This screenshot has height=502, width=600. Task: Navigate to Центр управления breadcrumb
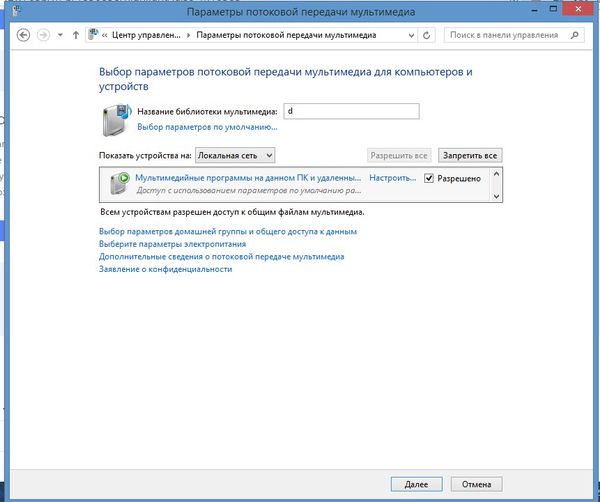point(149,35)
